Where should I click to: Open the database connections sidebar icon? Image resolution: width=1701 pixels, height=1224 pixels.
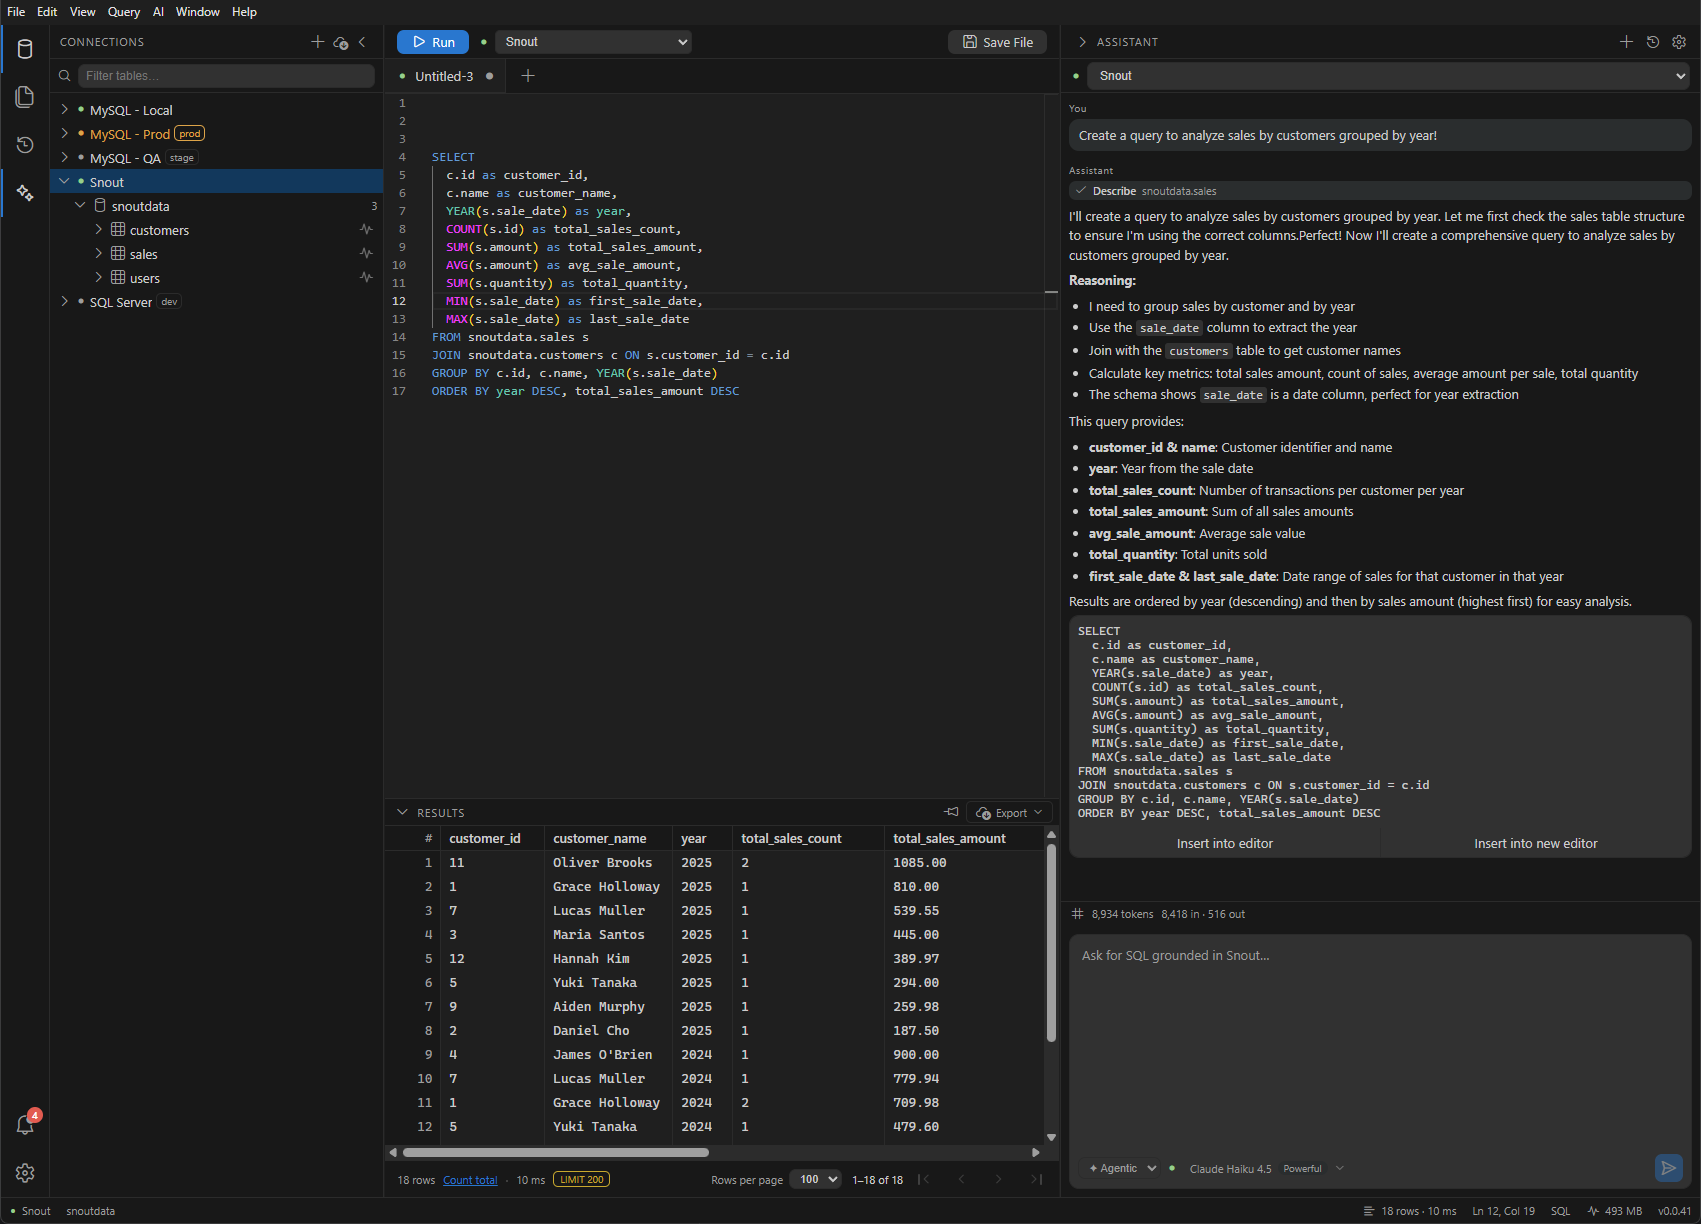coord(25,49)
